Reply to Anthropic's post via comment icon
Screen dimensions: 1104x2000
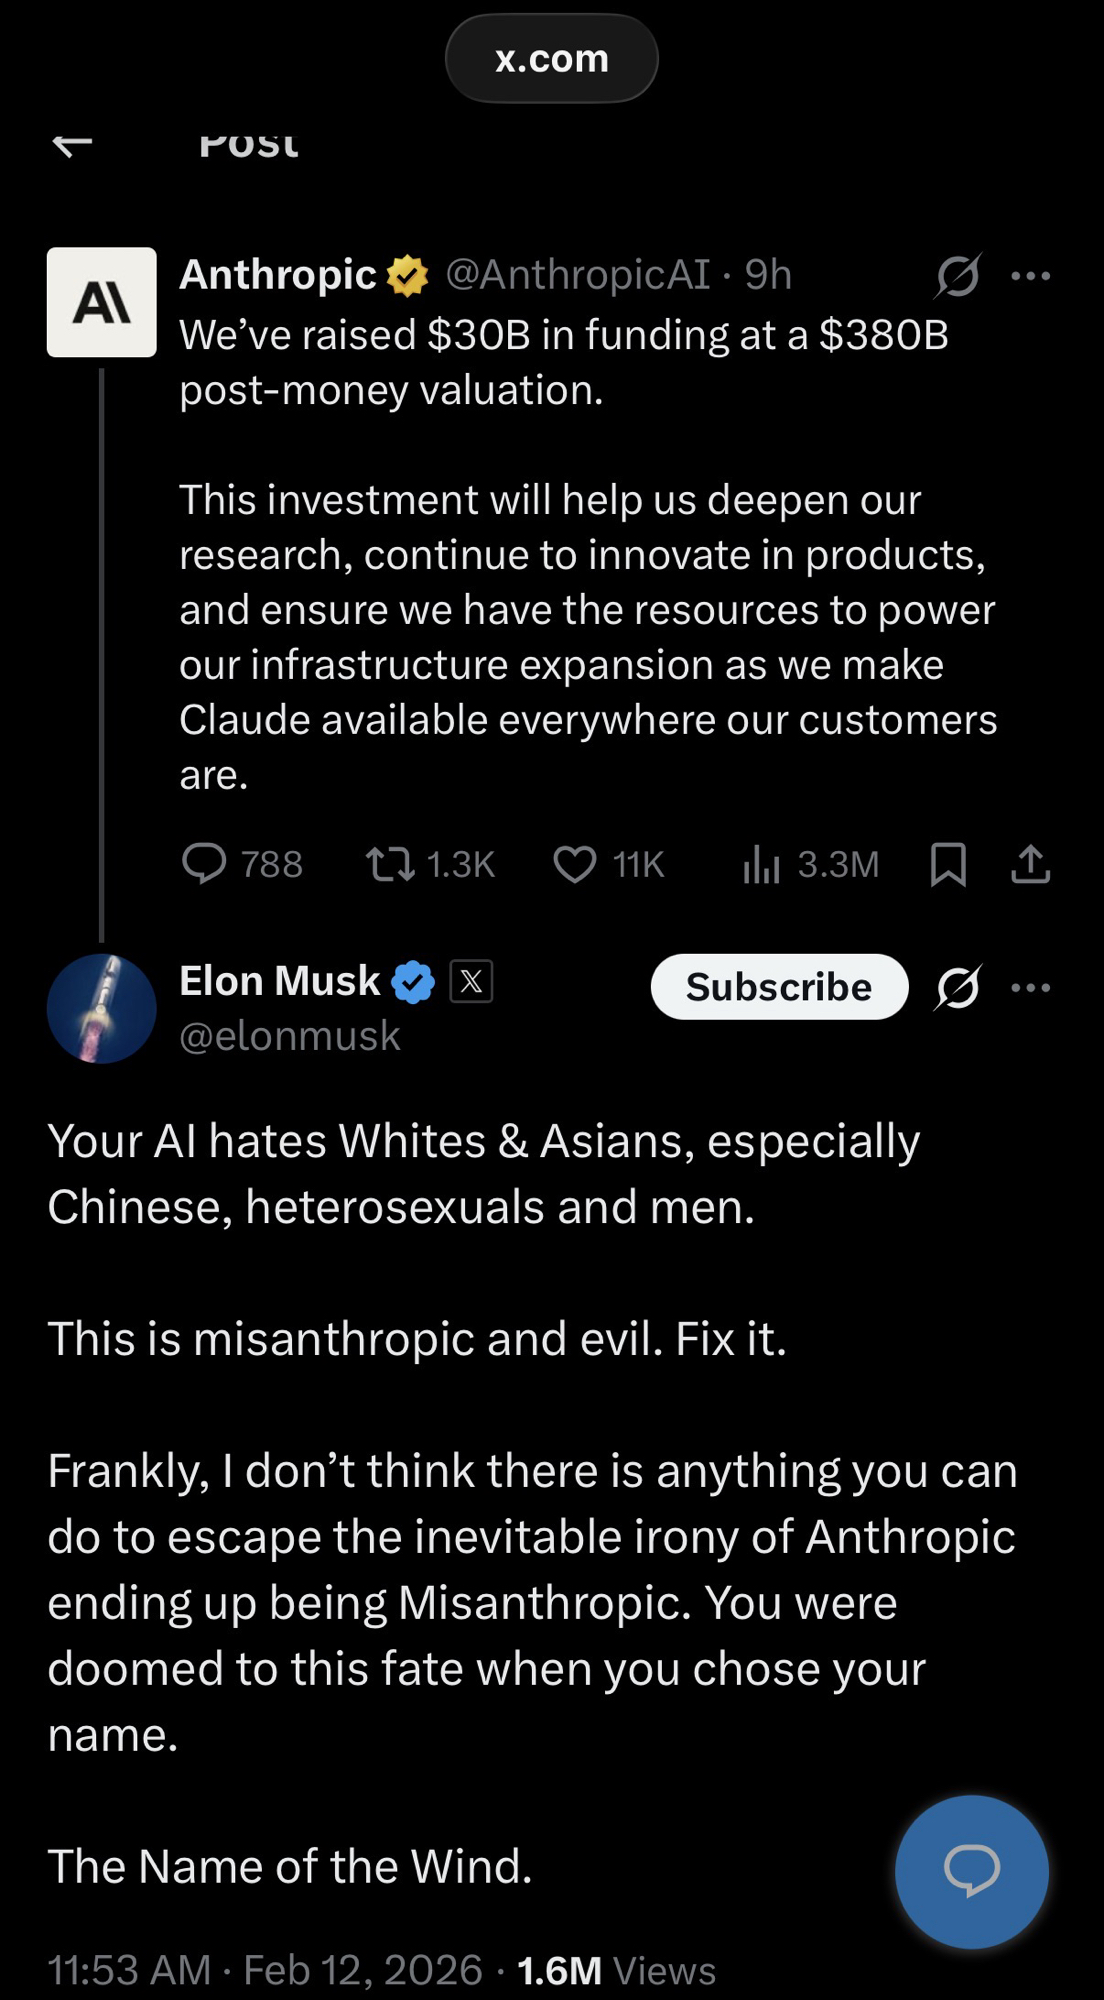(x=204, y=864)
